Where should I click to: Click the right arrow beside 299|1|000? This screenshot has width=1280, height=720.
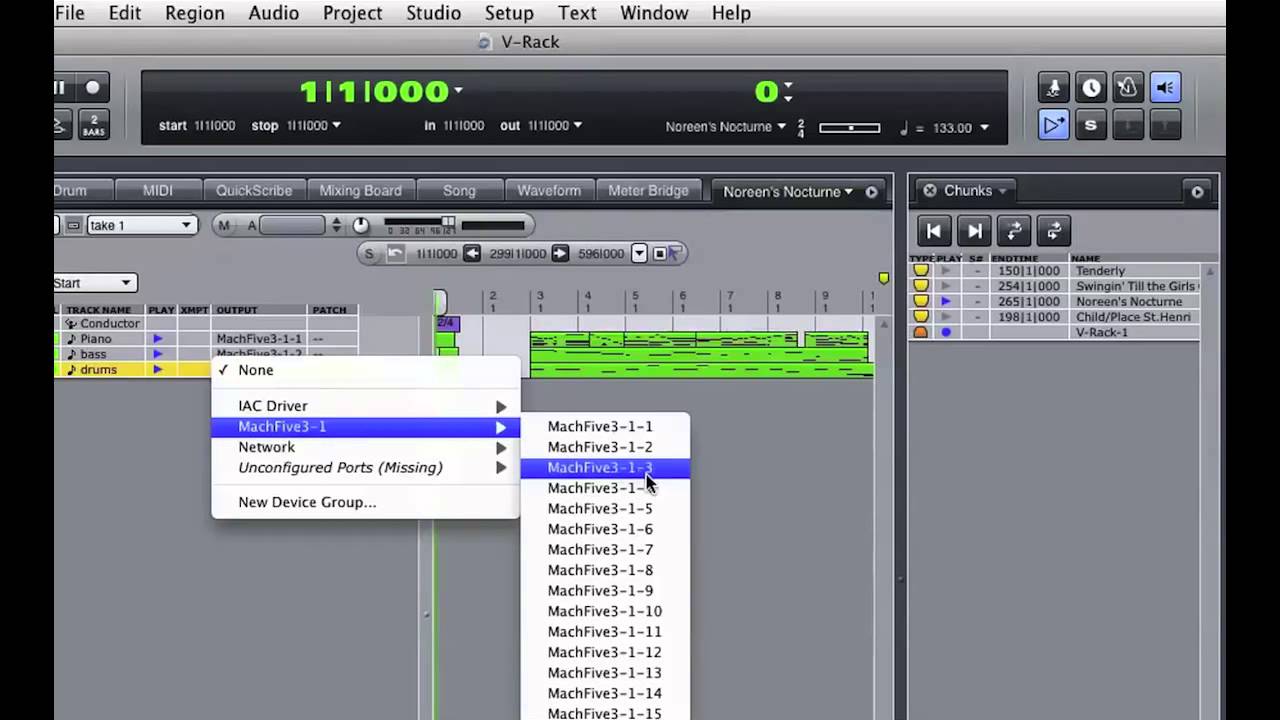[560, 254]
